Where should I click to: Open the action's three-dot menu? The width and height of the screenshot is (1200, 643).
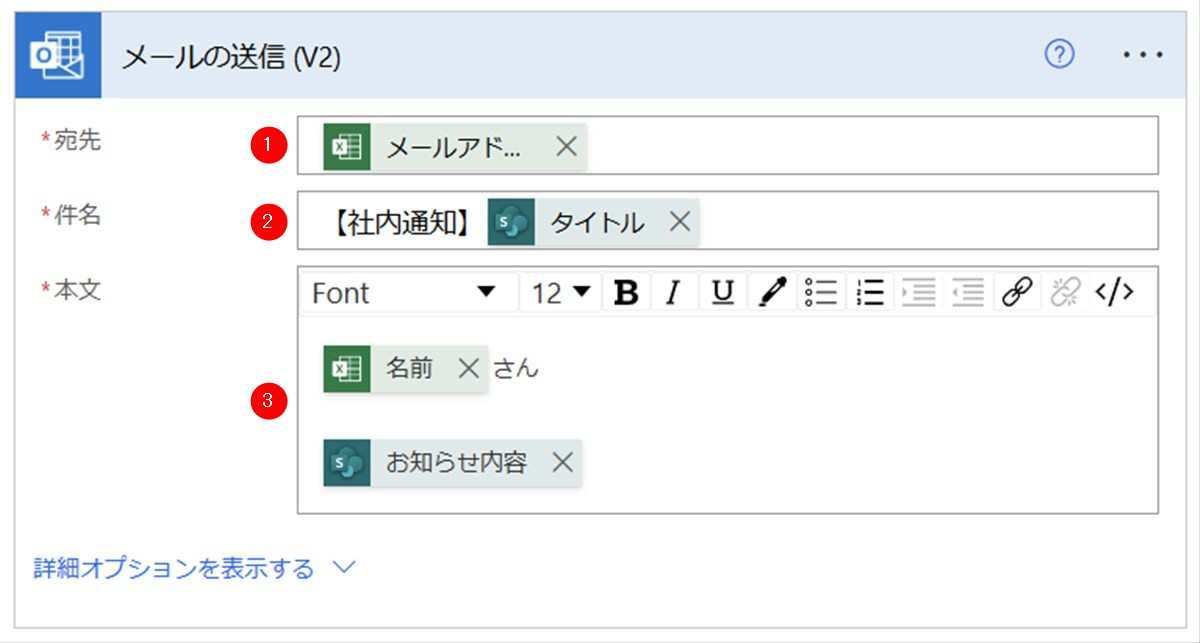tap(1143, 56)
